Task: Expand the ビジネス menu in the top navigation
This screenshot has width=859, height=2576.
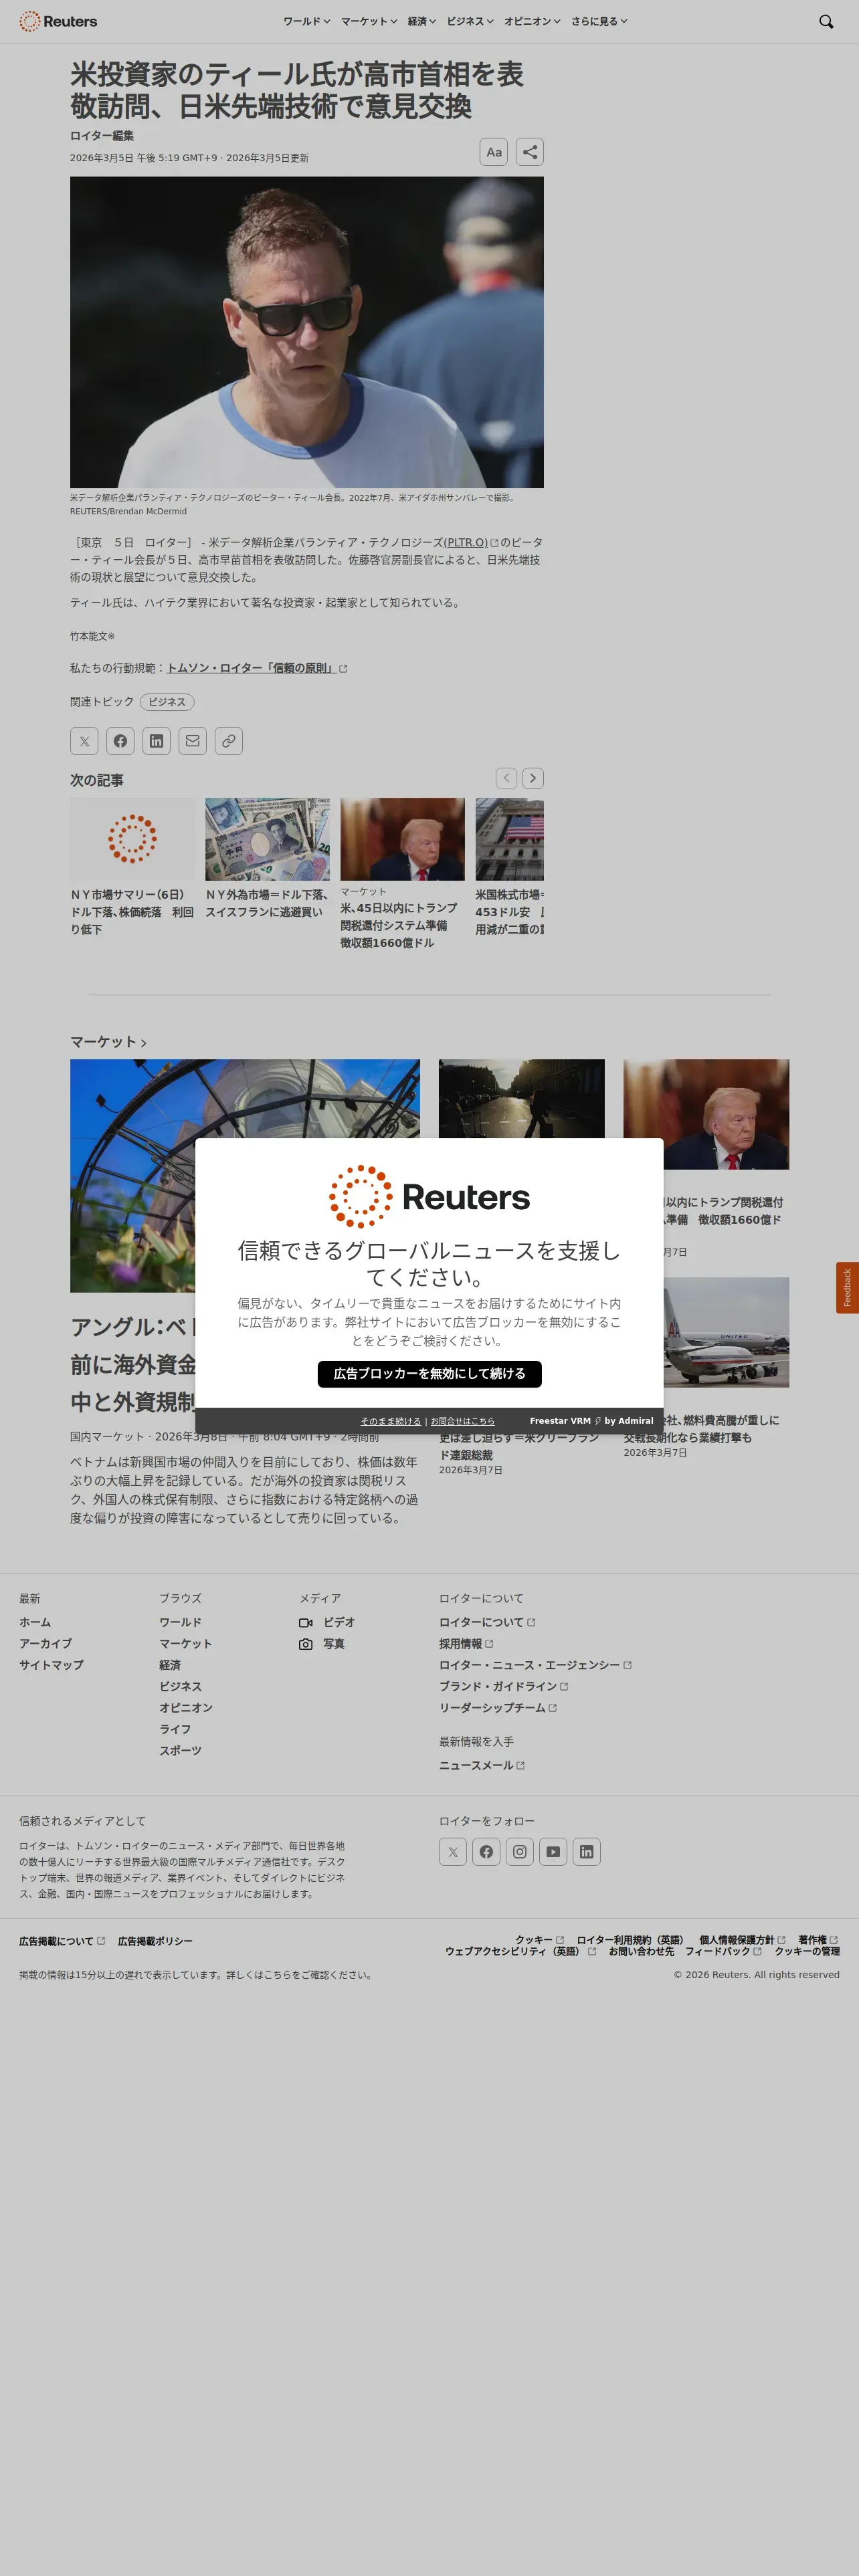Action: (x=470, y=21)
